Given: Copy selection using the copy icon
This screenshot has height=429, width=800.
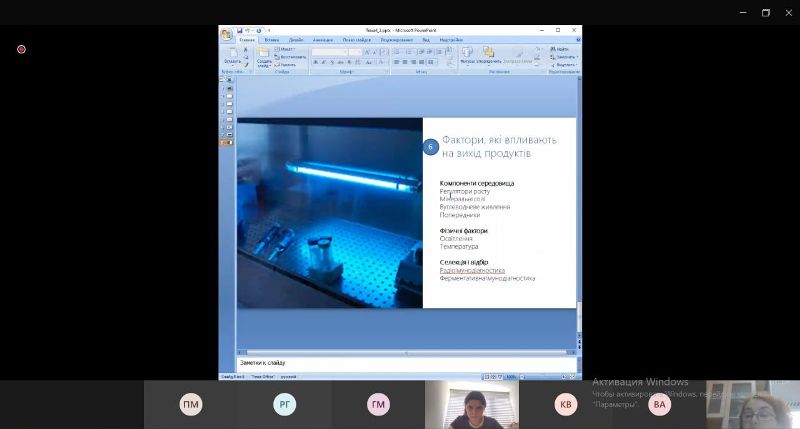Looking at the screenshot, I should pyautogui.click(x=245, y=57).
